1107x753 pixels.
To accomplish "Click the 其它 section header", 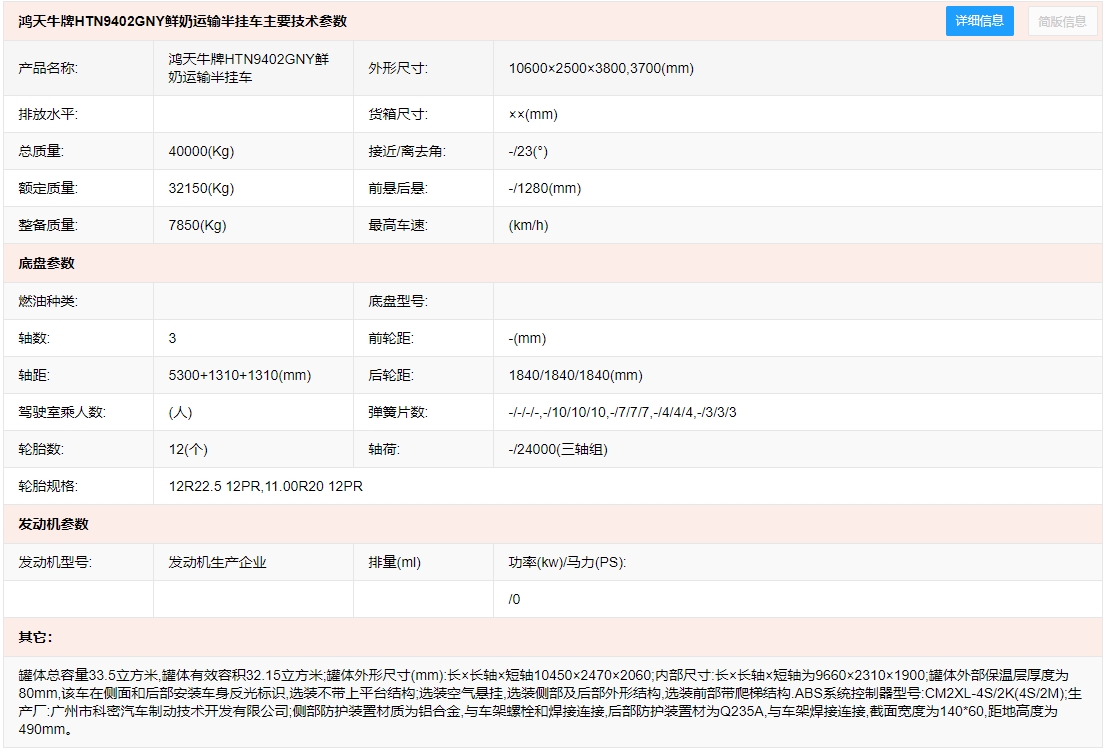I will (x=35, y=637).
